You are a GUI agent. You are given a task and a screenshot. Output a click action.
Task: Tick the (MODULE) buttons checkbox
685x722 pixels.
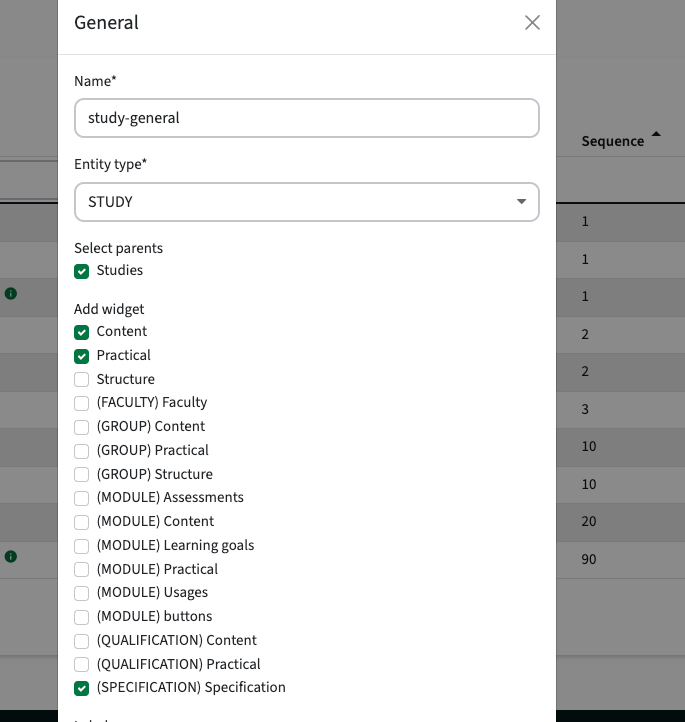pos(81,617)
